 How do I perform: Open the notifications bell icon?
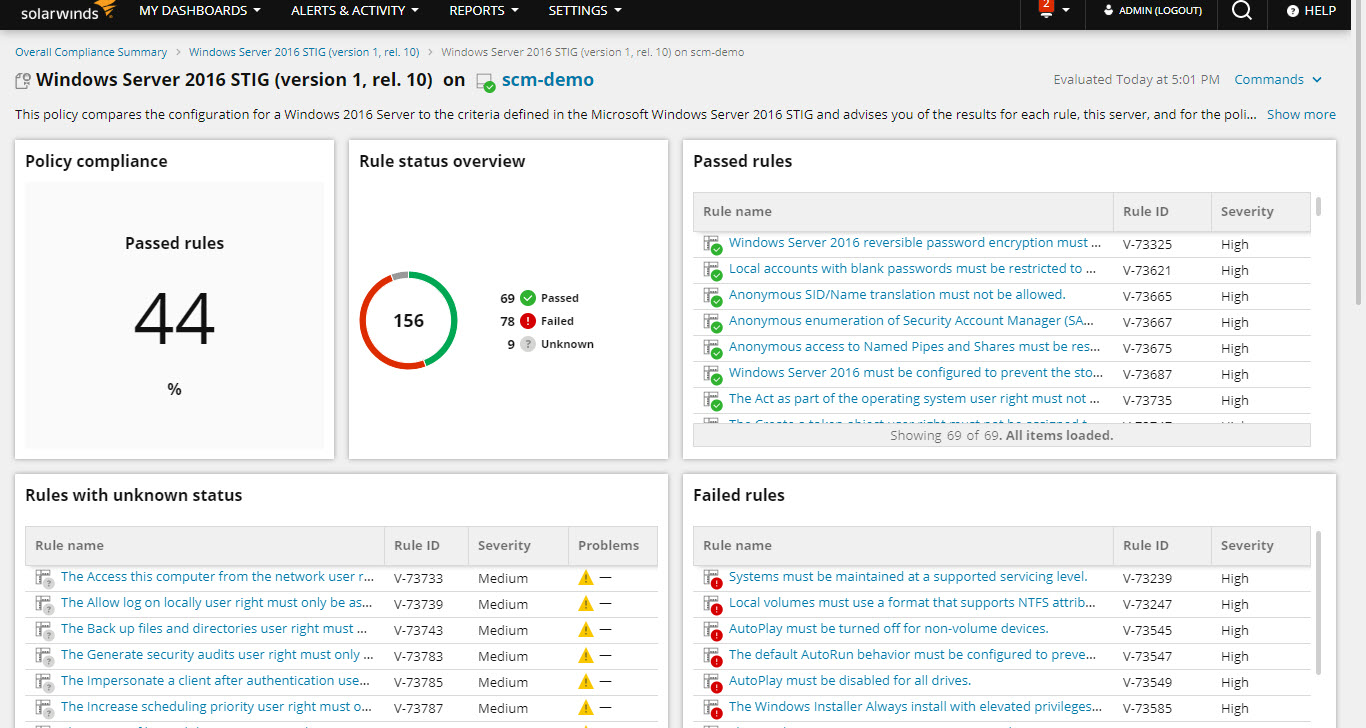tap(1046, 10)
